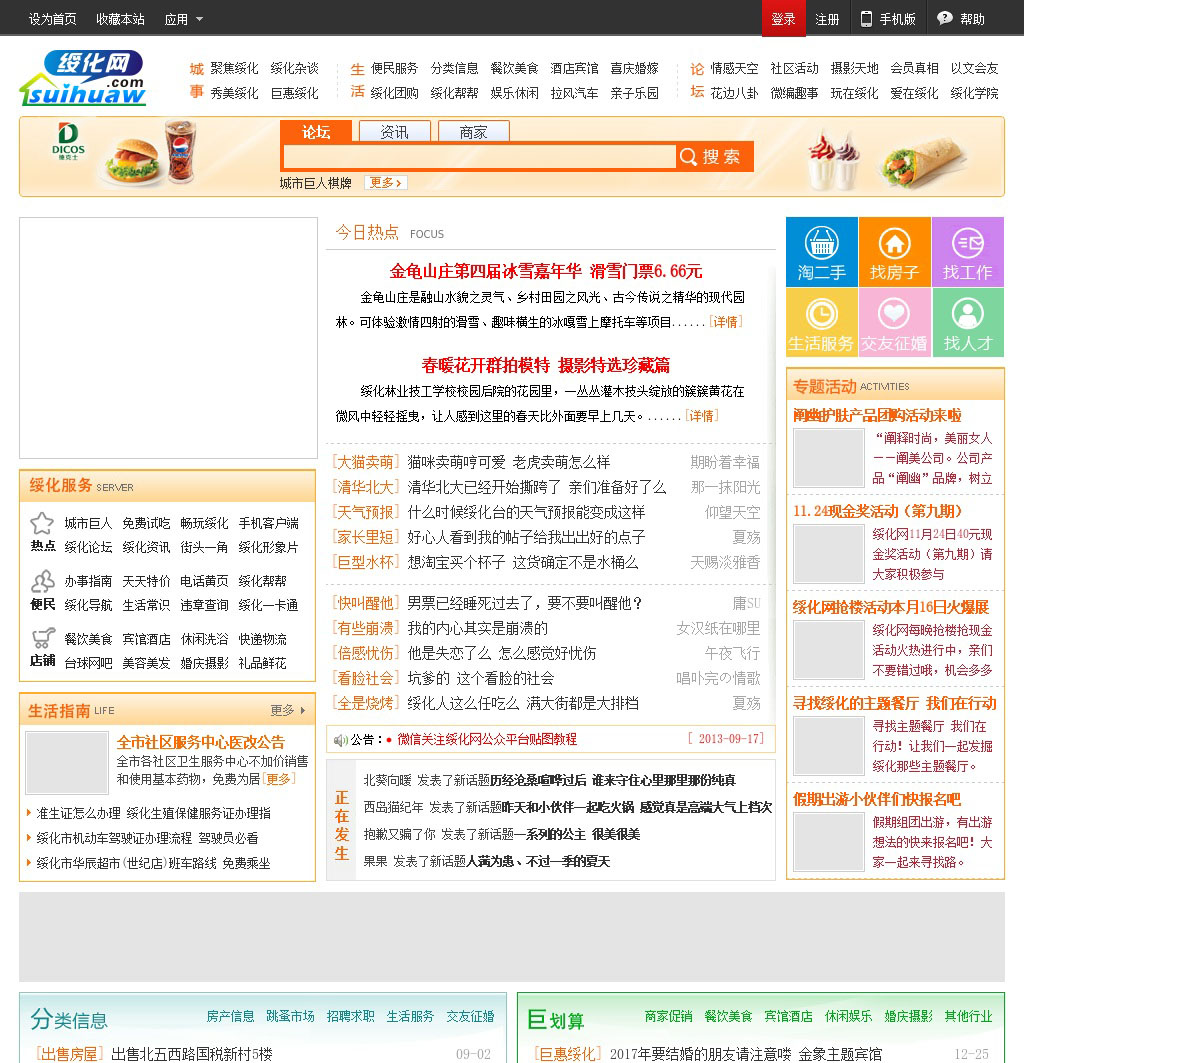This screenshot has width=1200, height=1063.
Task: Open the 找人才 person icon tile
Action: click(x=967, y=322)
